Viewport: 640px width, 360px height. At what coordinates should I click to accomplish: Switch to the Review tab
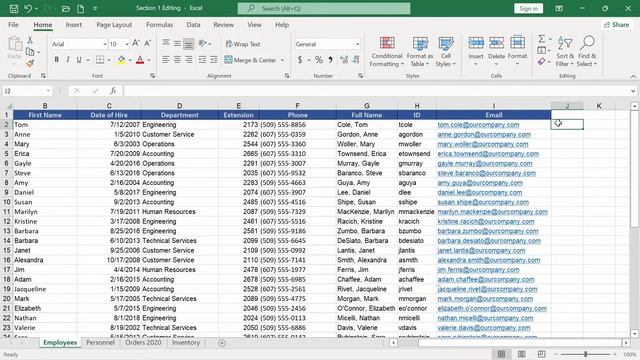pyautogui.click(x=224, y=24)
